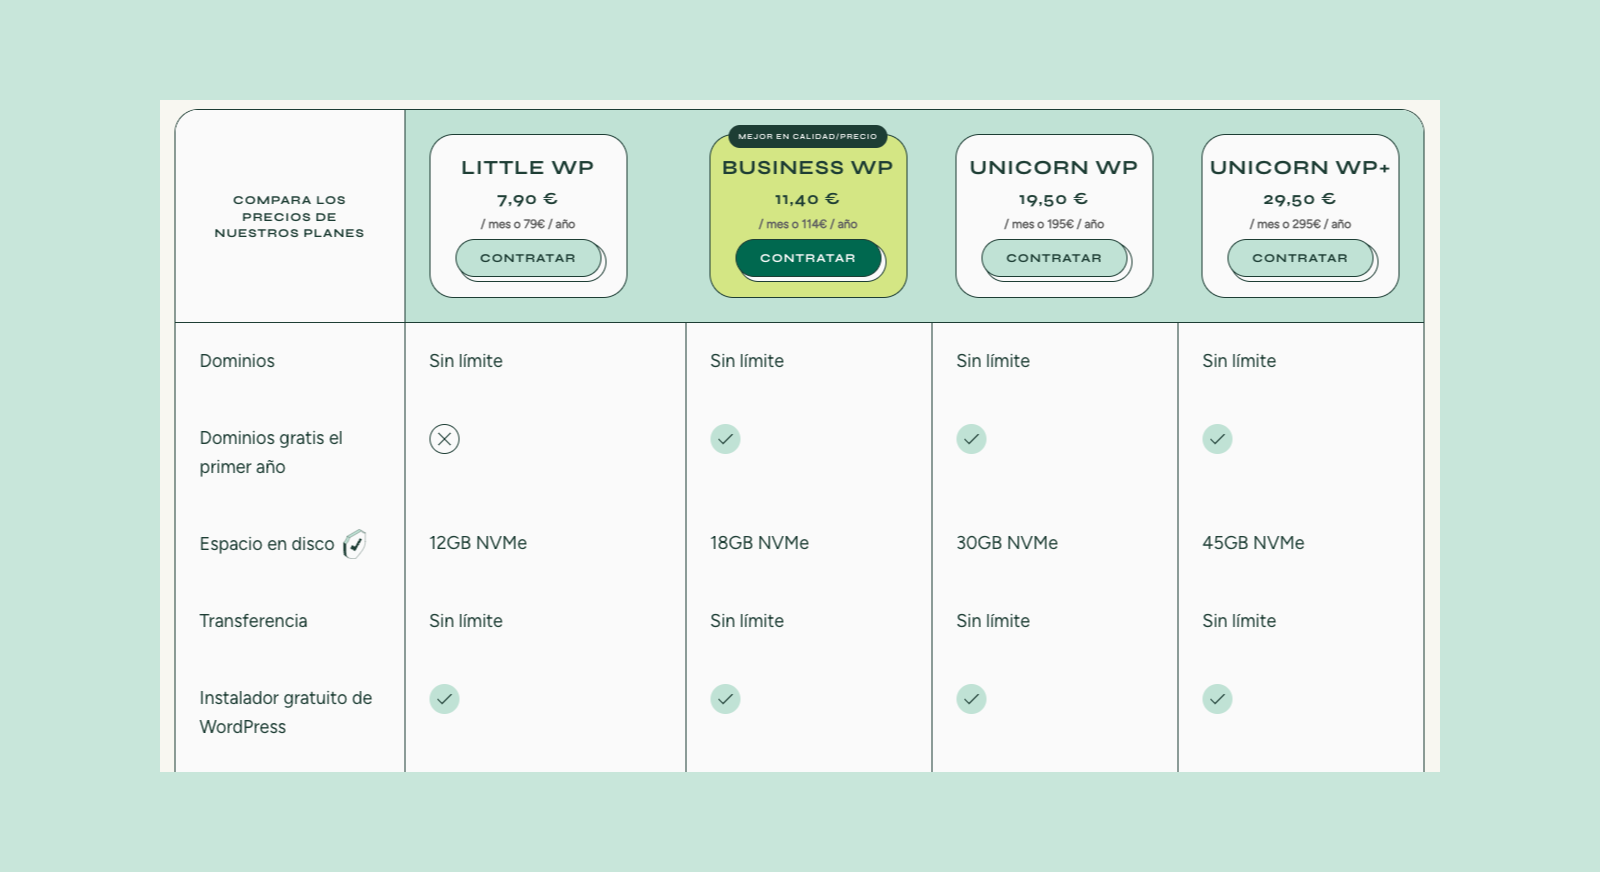This screenshot has height=872, width=1600.
Task: Click Contratar under Business WP plan
Action: 808,258
